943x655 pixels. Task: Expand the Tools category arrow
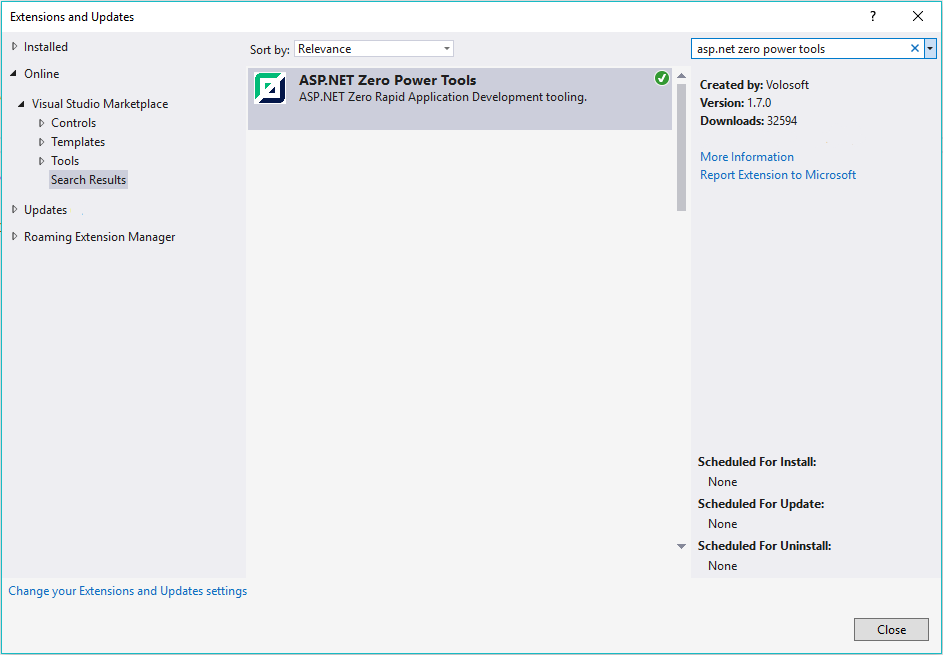pyautogui.click(x=41, y=161)
